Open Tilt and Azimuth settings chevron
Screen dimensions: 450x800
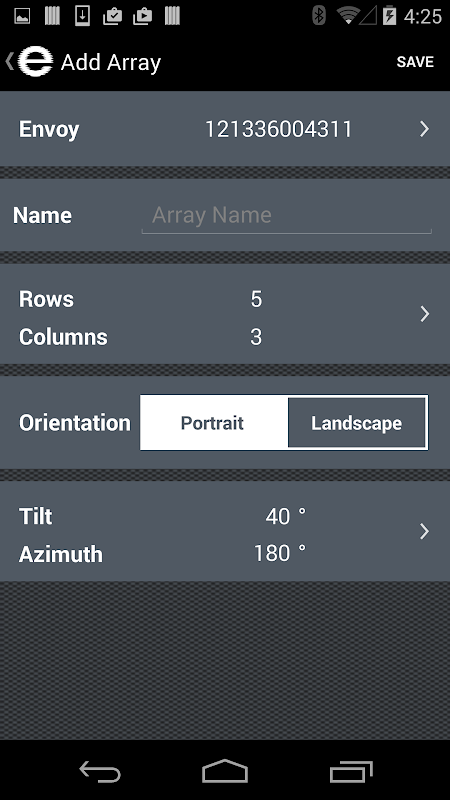coord(424,532)
